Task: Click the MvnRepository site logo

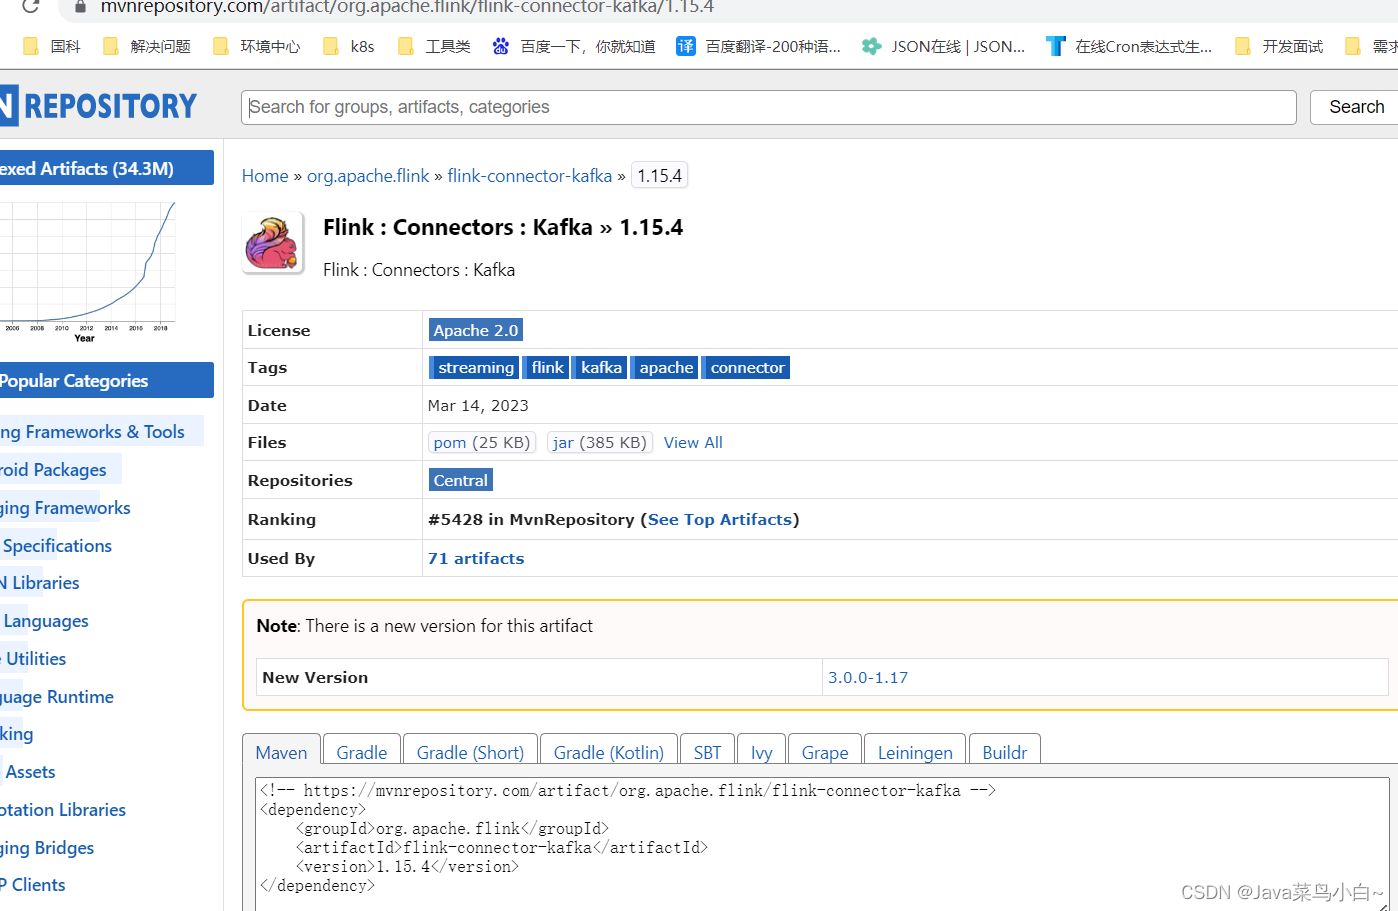Action: [x=90, y=106]
